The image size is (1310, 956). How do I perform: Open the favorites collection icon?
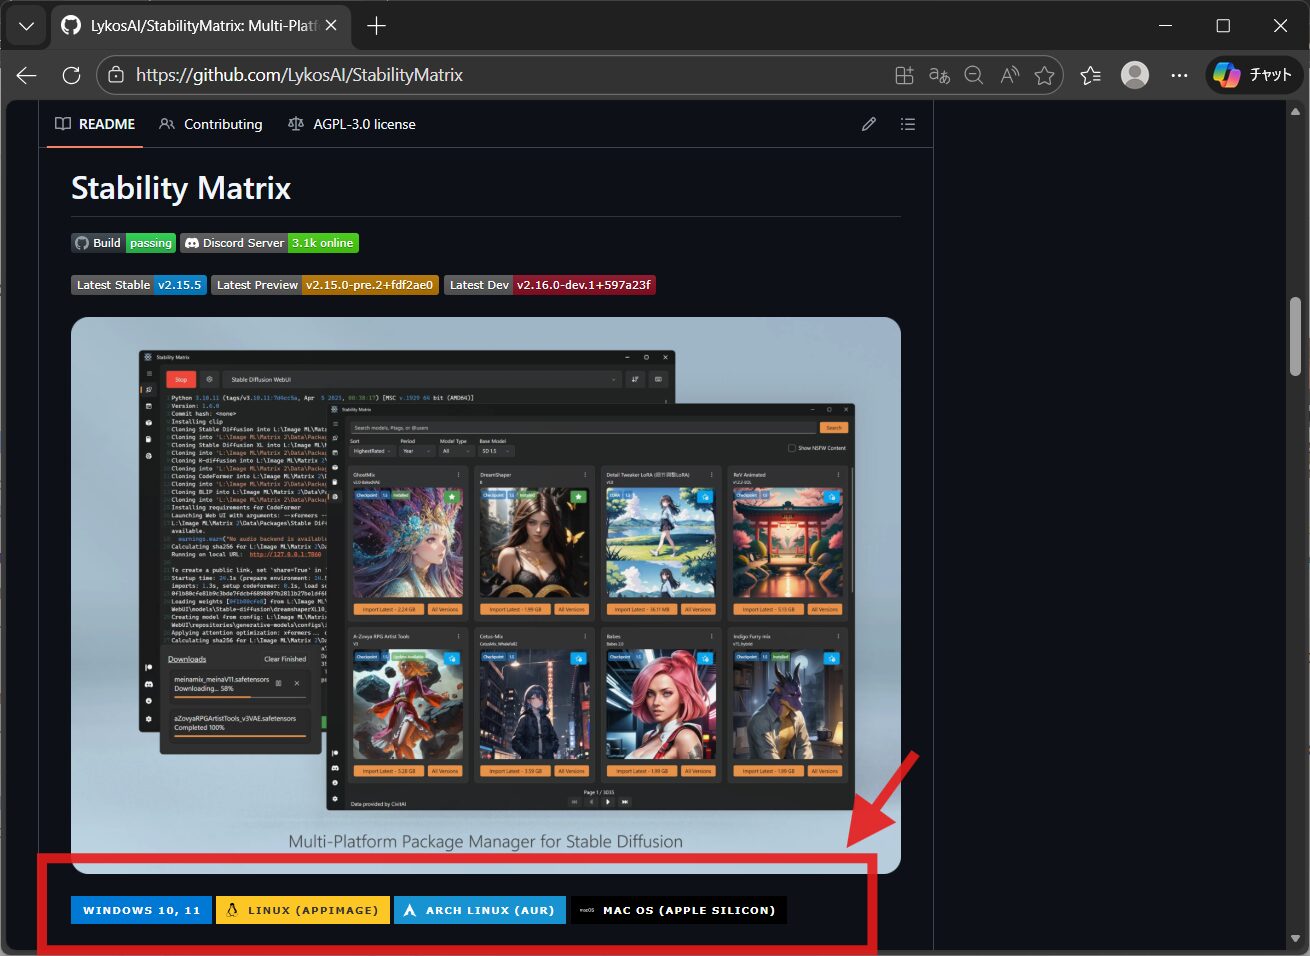(1090, 75)
